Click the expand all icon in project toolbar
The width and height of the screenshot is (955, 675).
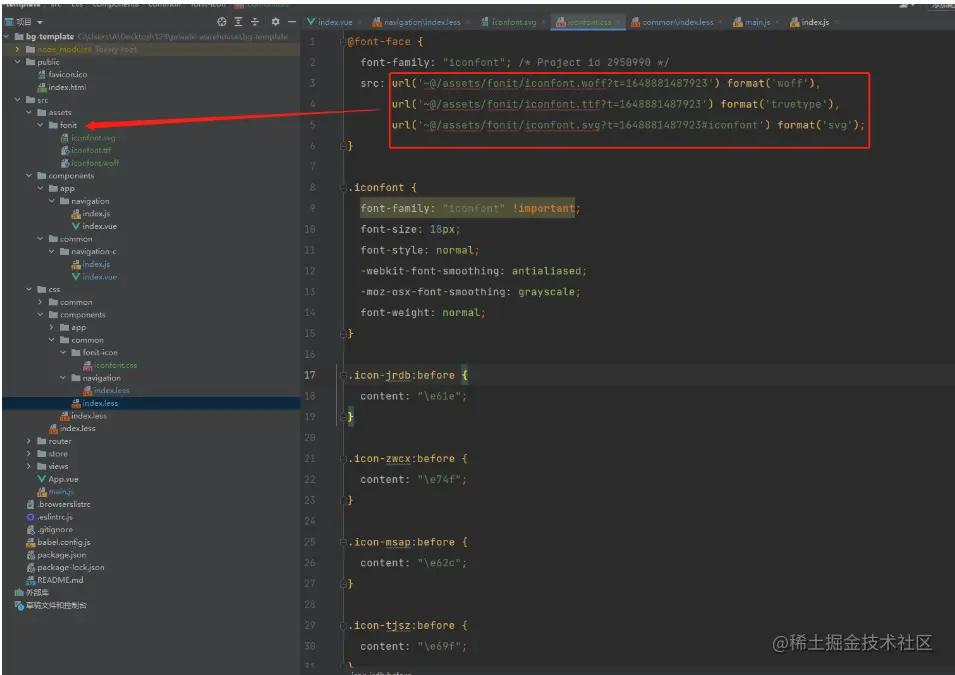pyautogui.click(x=238, y=22)
